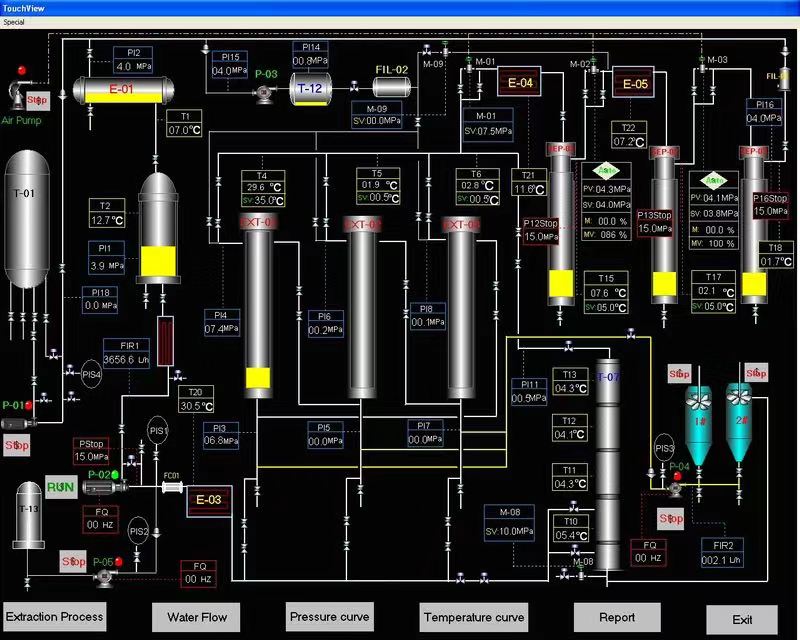Select the T-12 tank icon
This screenshot has height=640, width=800.
click(x=310, y=89)
